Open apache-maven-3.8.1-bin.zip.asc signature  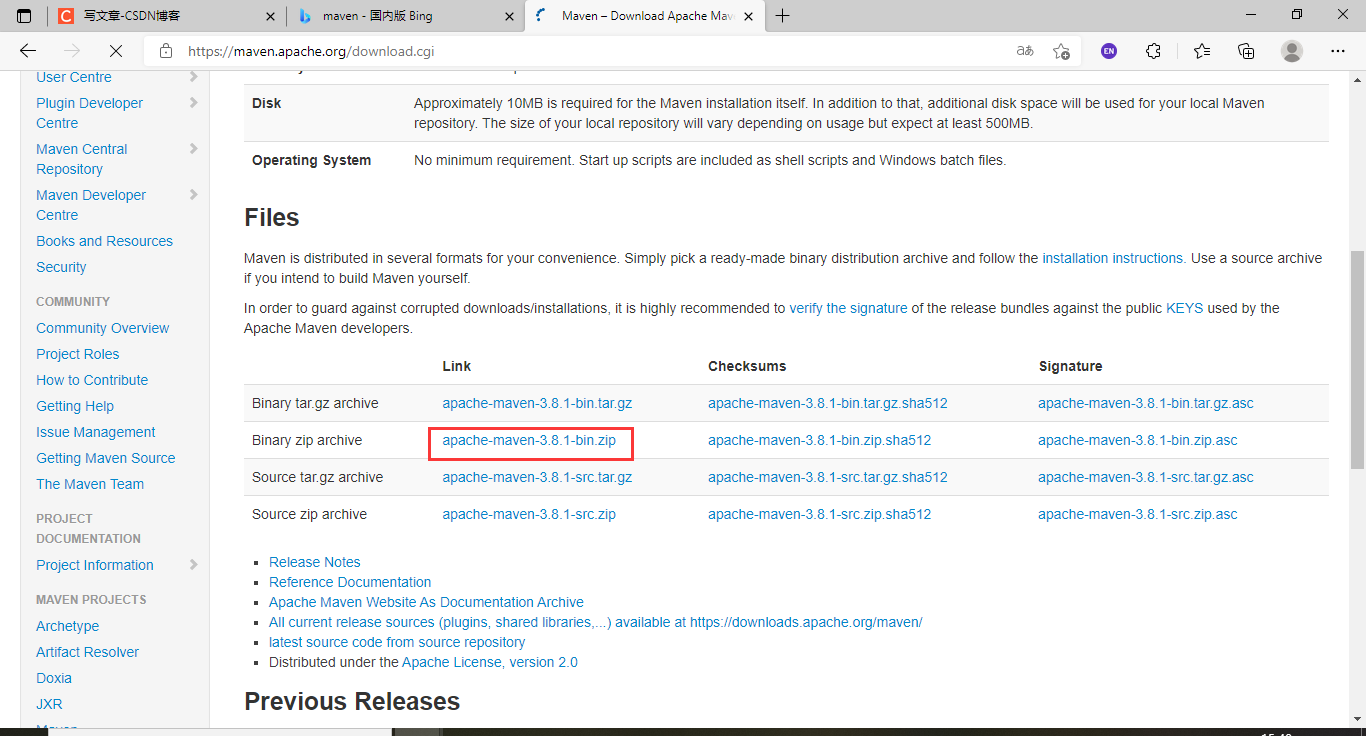[x=1138, y=440]
